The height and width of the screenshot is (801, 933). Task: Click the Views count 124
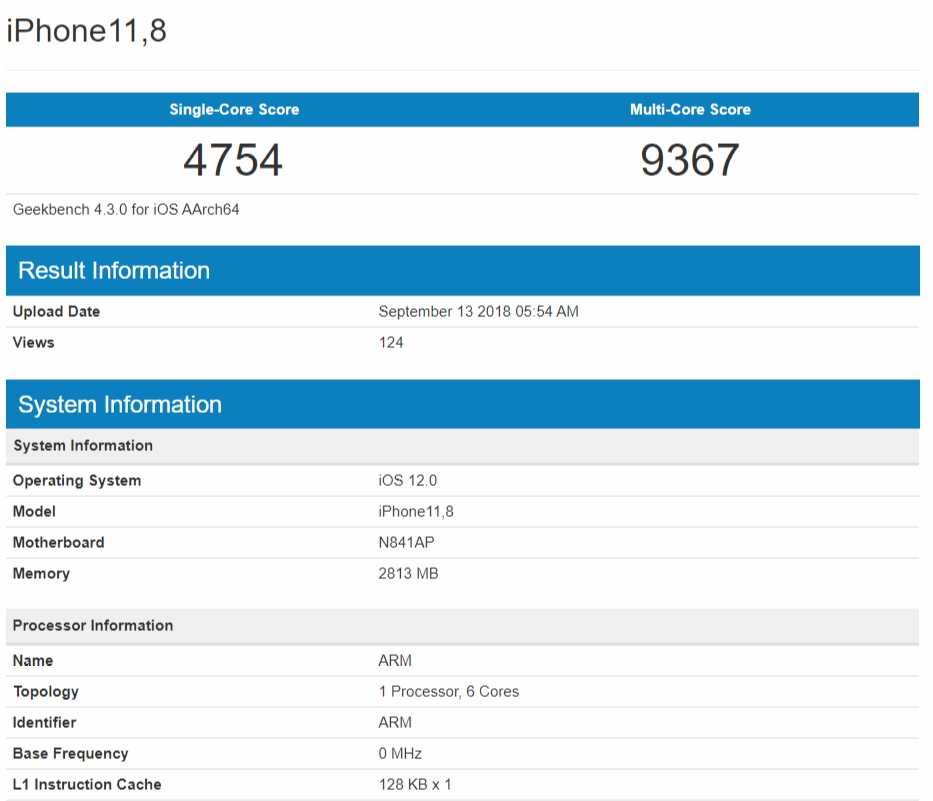[x=391, y=343]
